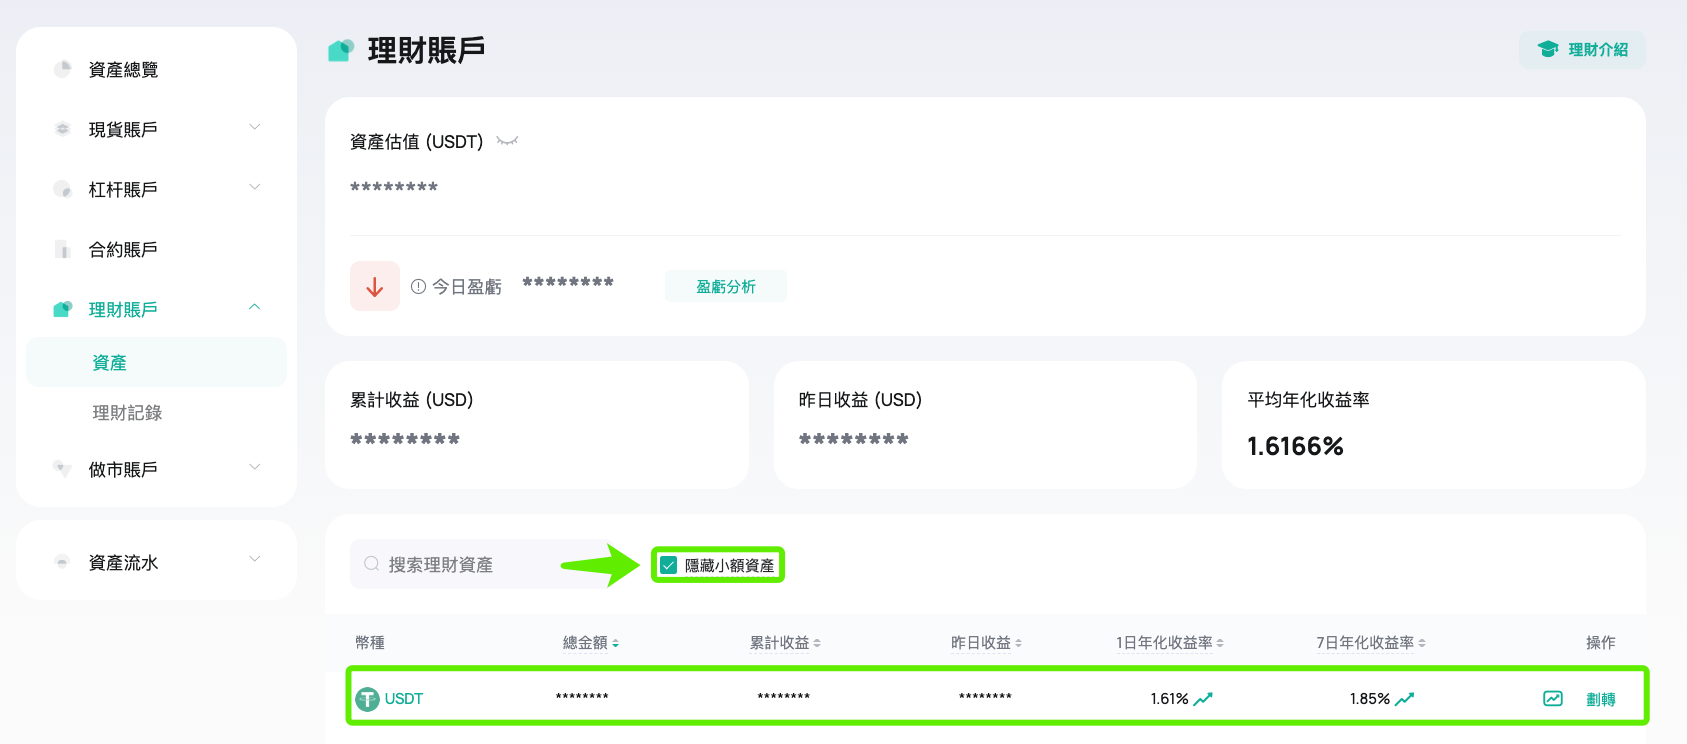1687x744 pixels.
Task: Collapse the 理財賬戶 chevron
Action: tap(255, 307)
